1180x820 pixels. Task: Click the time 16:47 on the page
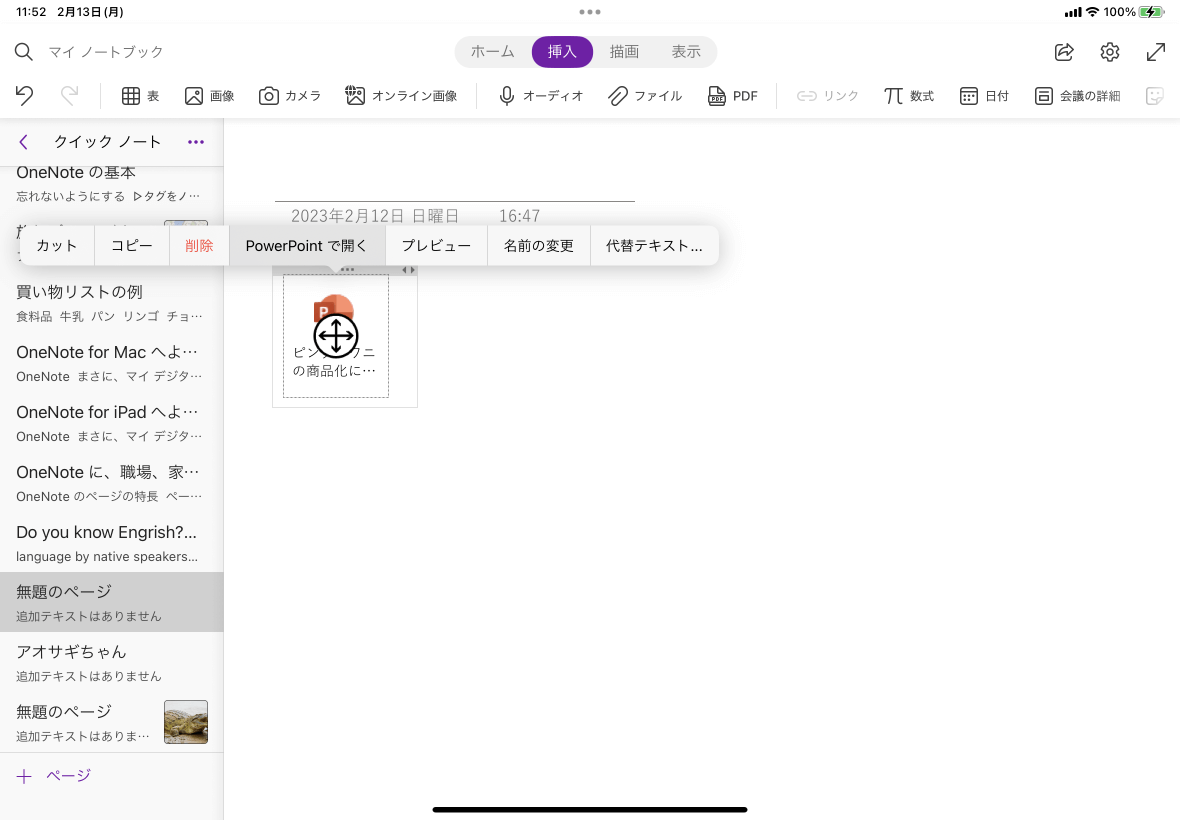(x=519, y=216)
